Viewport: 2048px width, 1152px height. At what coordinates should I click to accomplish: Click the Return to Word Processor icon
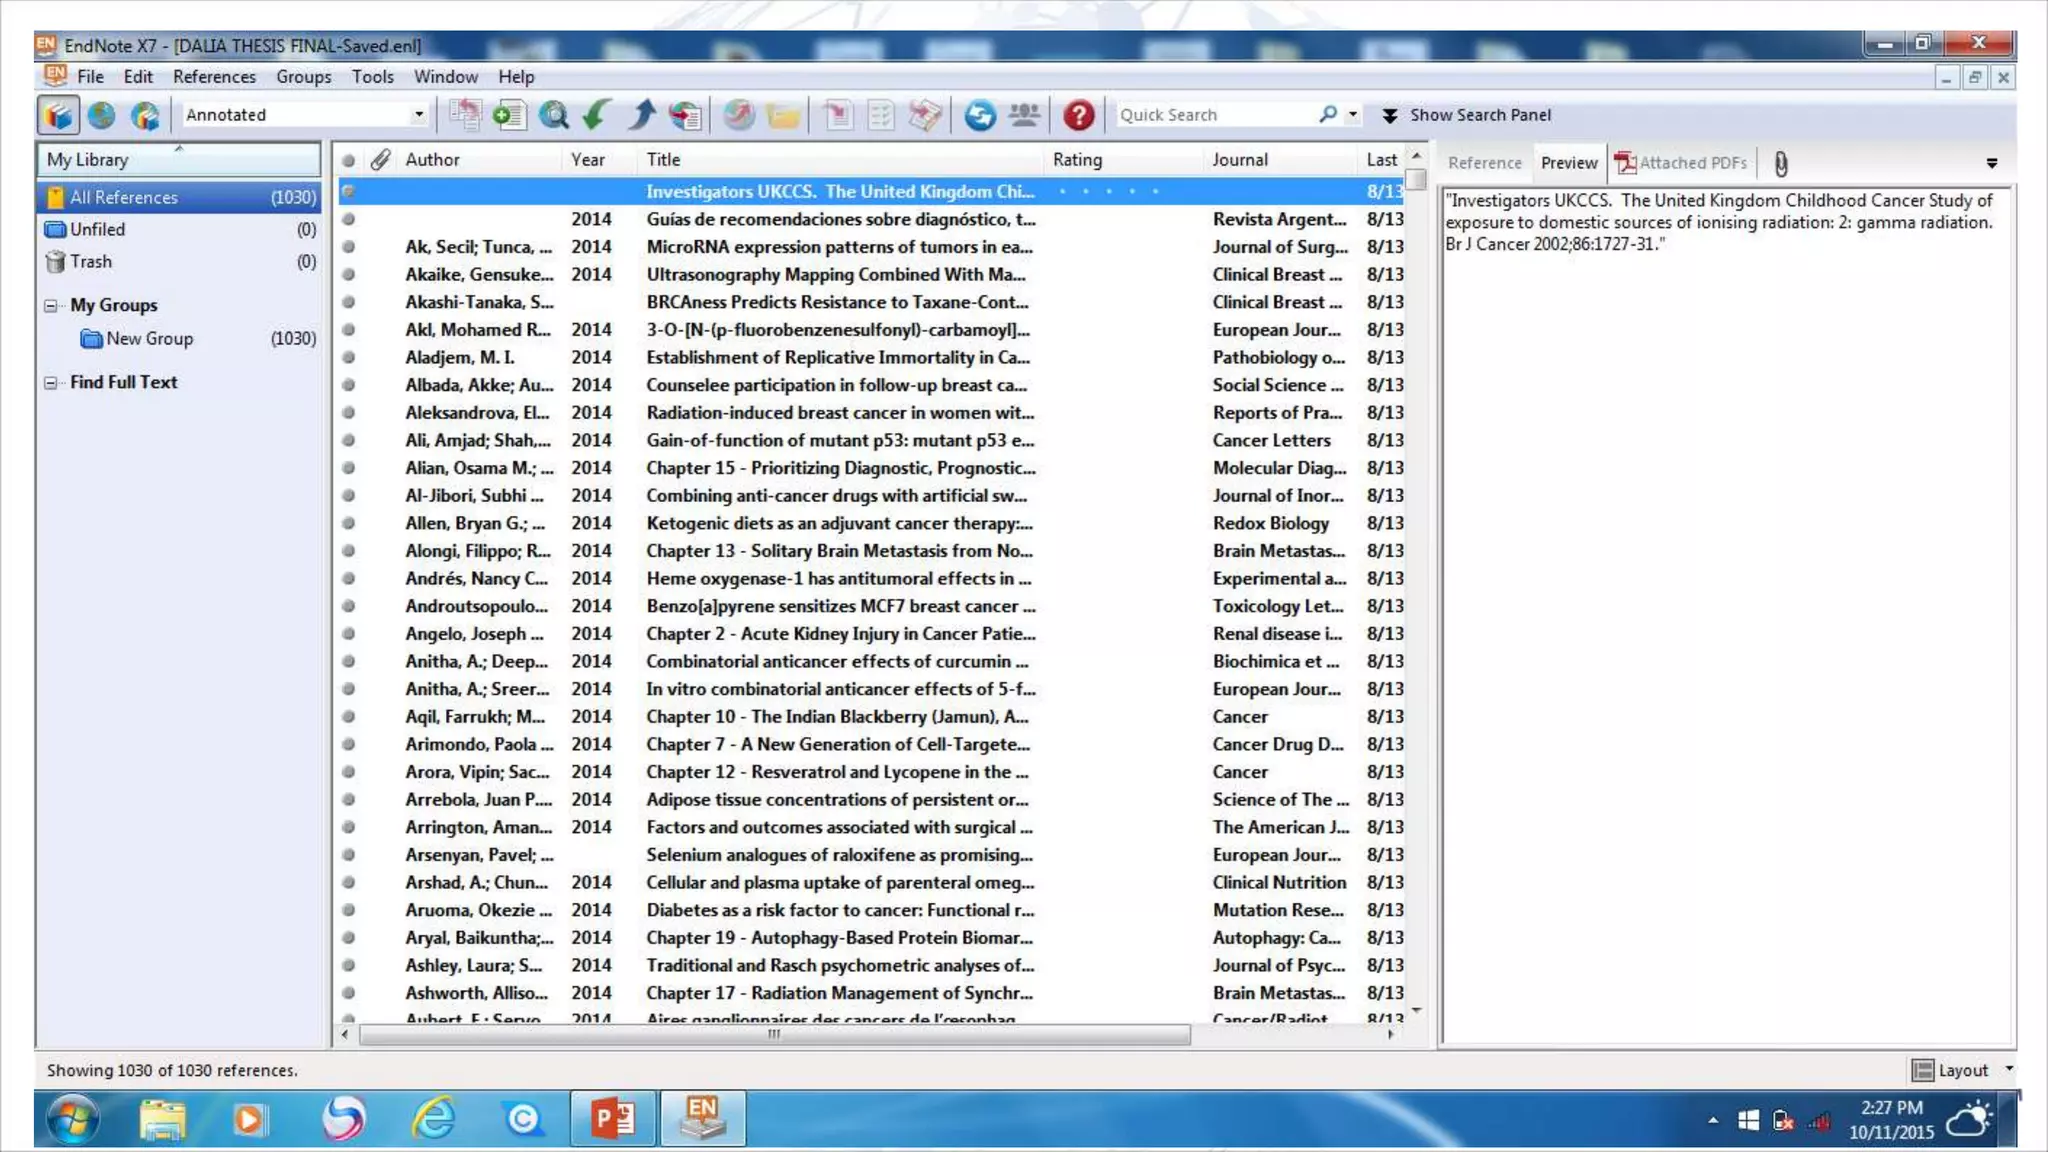[x=925, y=115]
